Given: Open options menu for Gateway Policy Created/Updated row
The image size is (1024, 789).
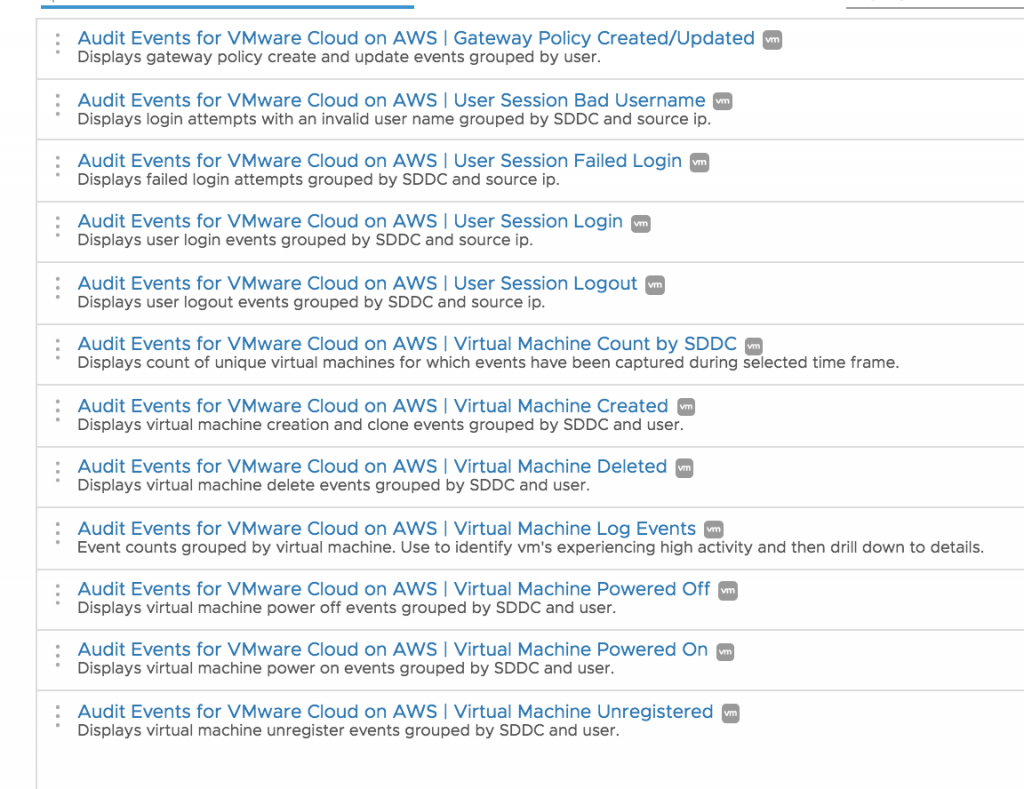Looking at the screenshot, I should [57, 43].
